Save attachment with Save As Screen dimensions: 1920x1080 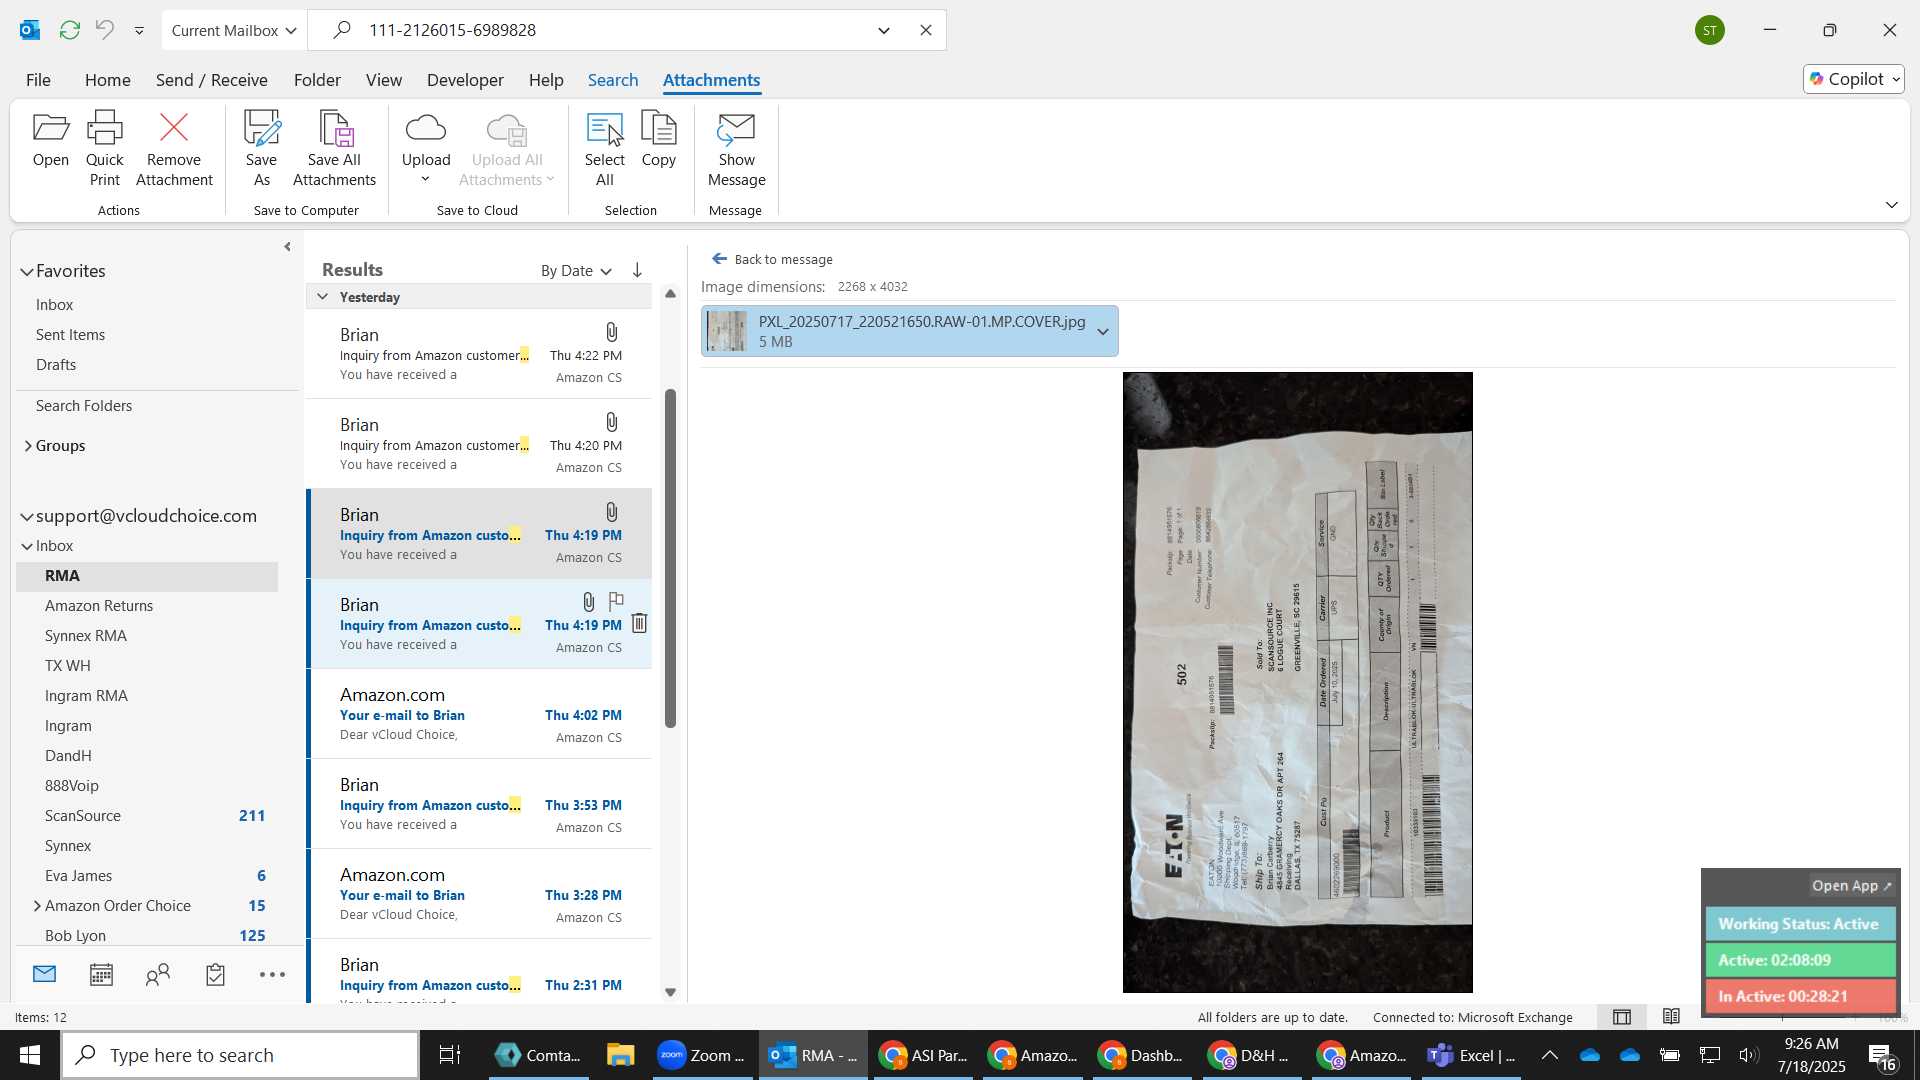coord(261,148)
